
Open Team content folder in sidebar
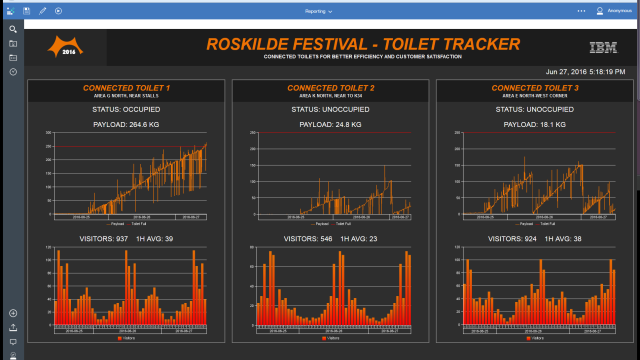[x=13, y=58]
